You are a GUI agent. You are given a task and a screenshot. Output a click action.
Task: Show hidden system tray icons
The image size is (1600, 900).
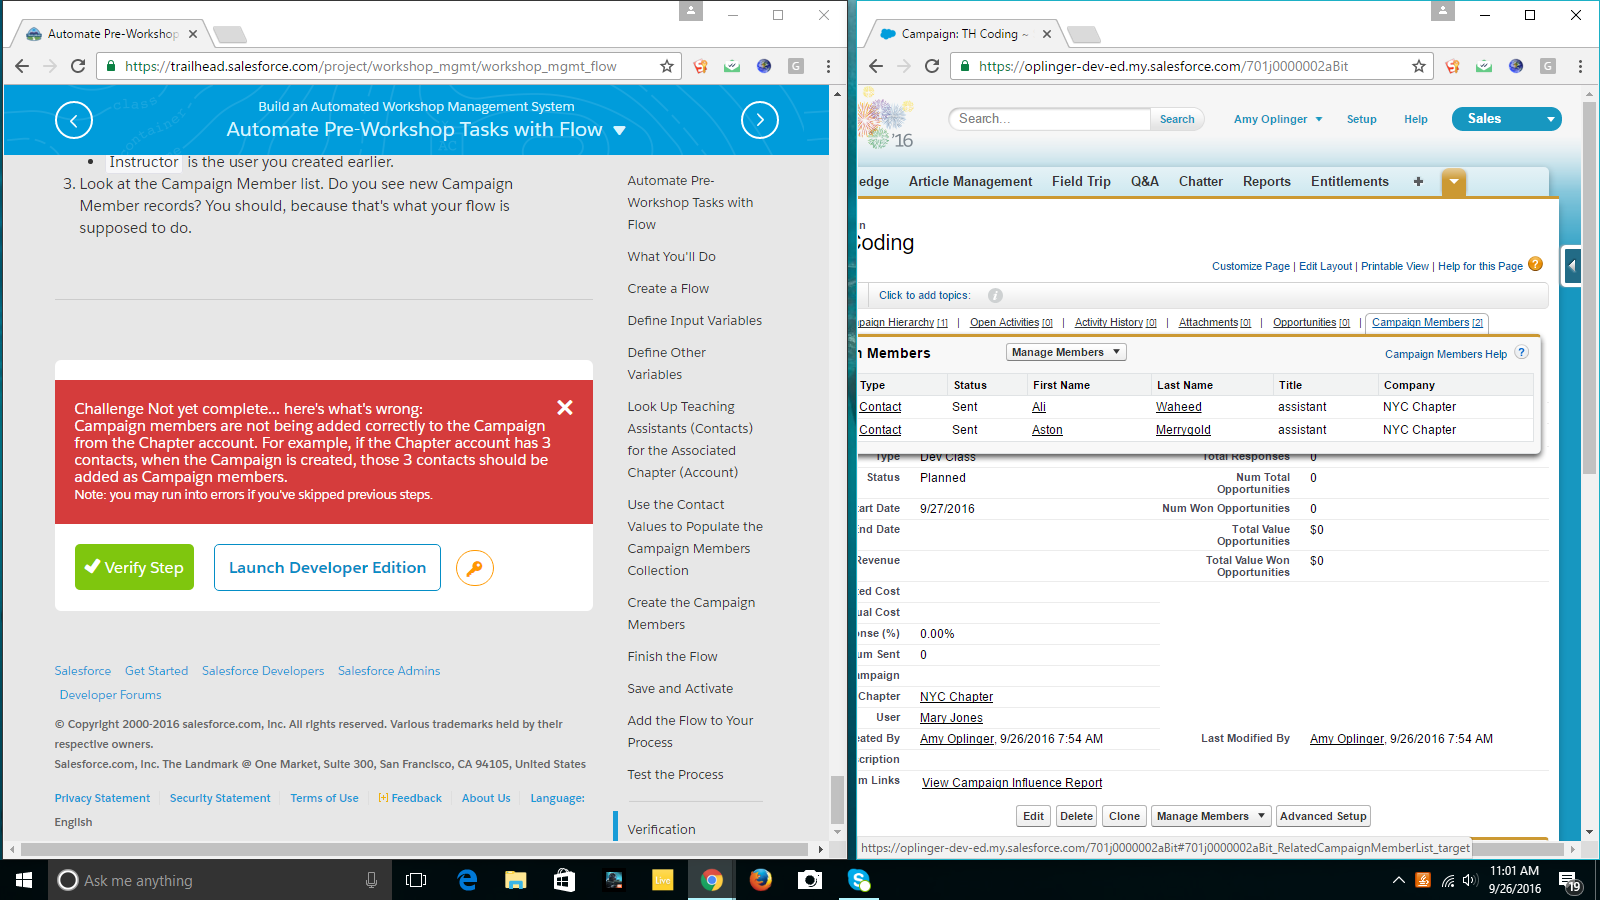coord(1398,880)
